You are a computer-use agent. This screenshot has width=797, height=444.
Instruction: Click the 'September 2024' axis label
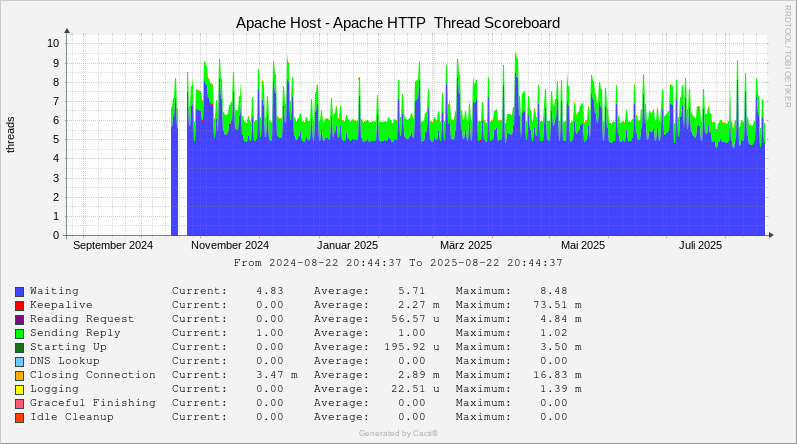point(113,245)
